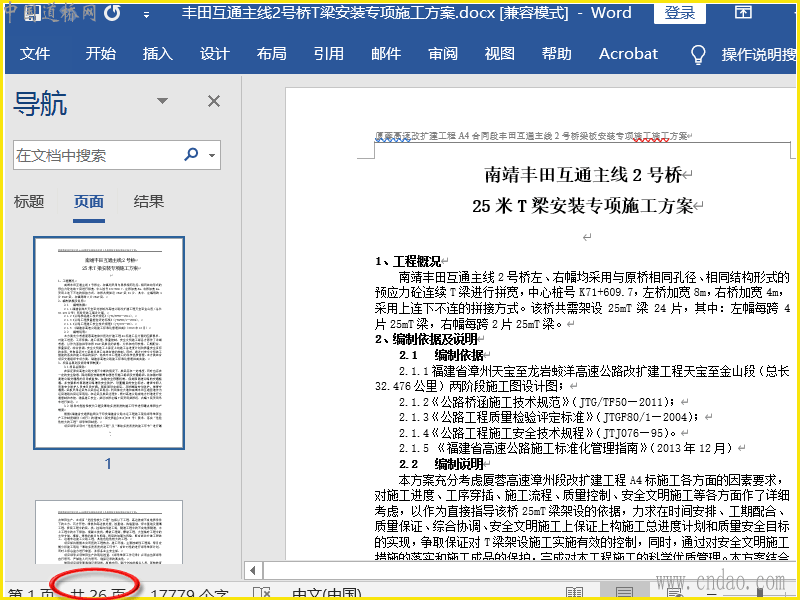Click the subheading 2.1 编制依据
This screenshot has height=600, width=800.
click(441, 355)
